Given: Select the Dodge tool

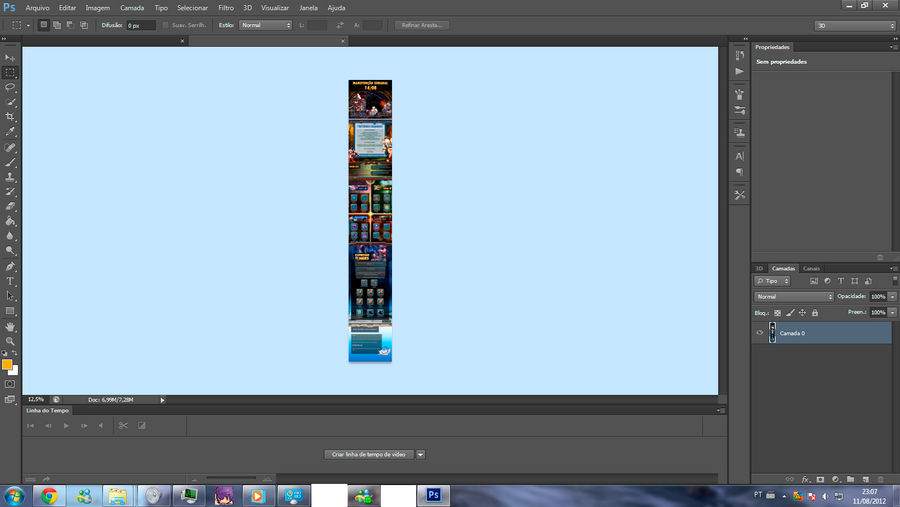Looking at the screenshot, I should click(10, 250).
